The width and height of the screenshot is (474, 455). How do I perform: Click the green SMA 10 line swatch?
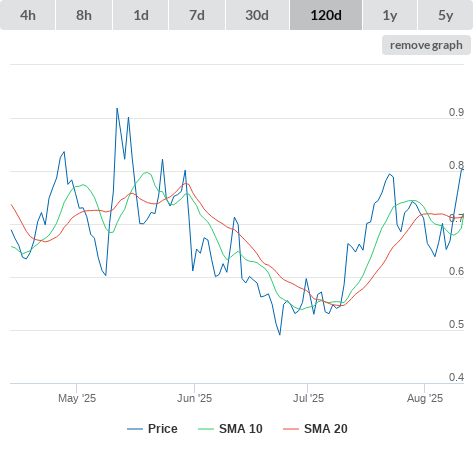tap(206, 429)
